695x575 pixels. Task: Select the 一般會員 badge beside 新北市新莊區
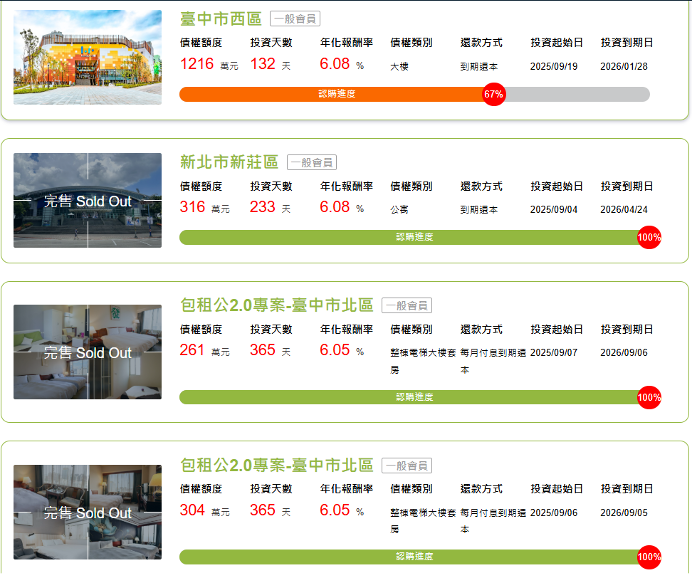312,162
